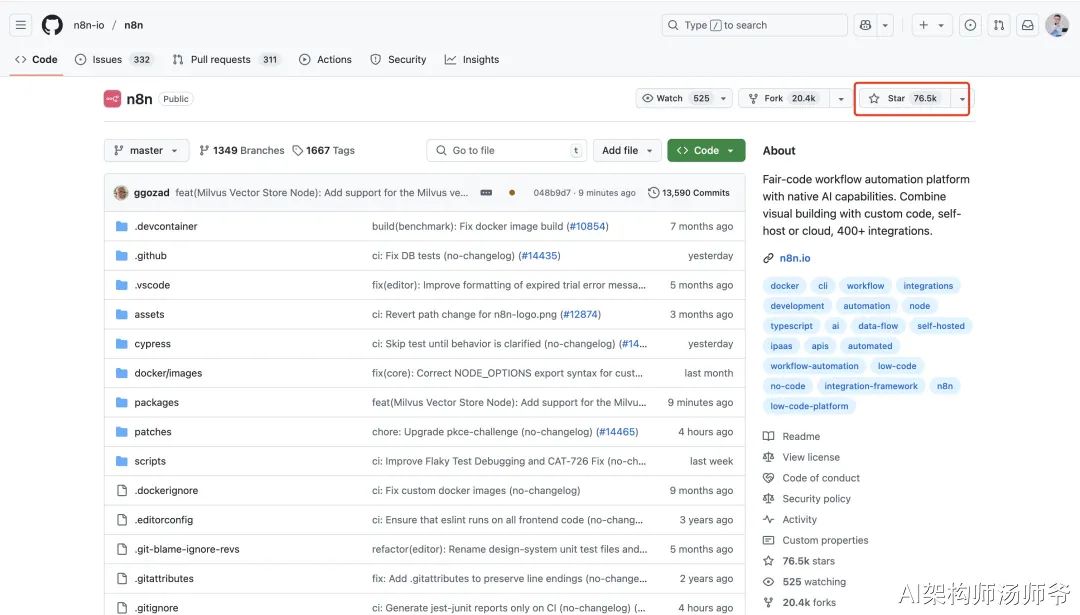
Task: Open Code of conduct heart icon
Action: click(x=769, y=478)
